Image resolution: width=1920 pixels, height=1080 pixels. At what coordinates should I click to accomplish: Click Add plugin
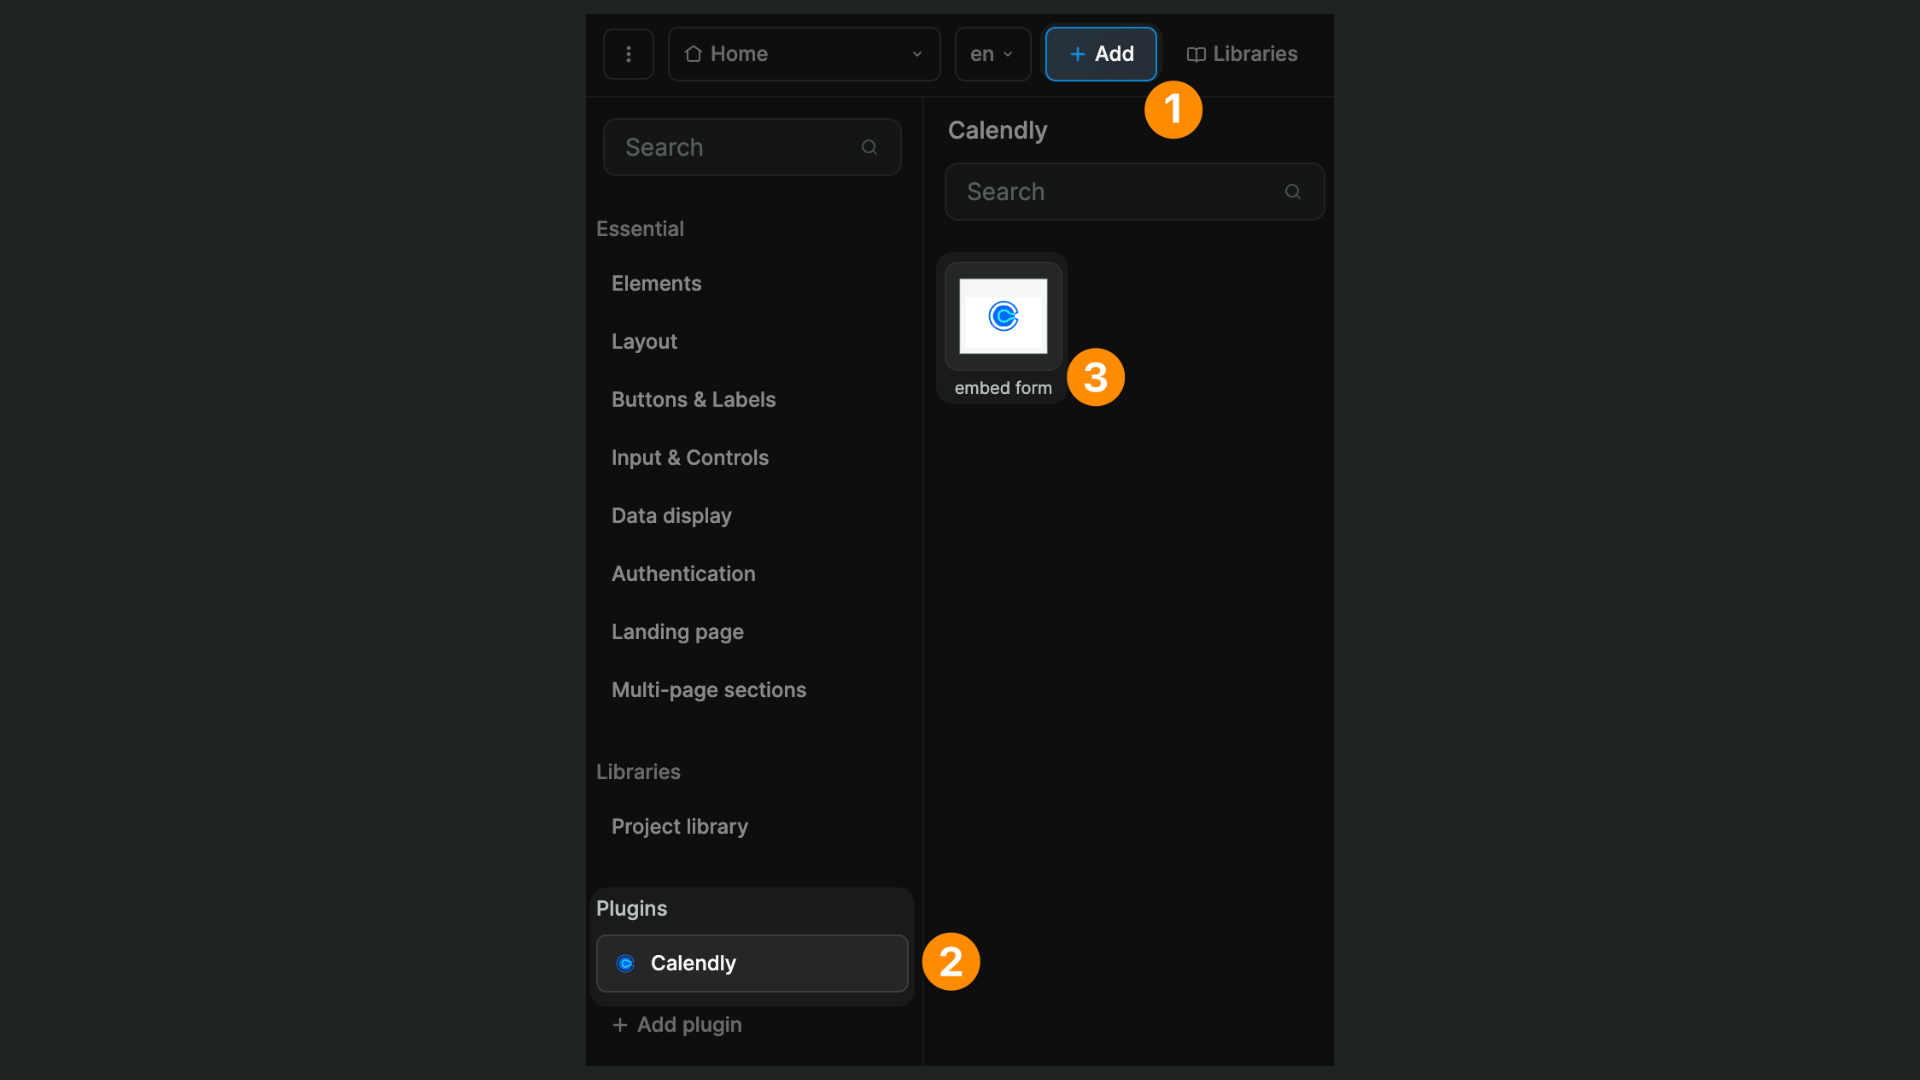(x=688, y=1024)
